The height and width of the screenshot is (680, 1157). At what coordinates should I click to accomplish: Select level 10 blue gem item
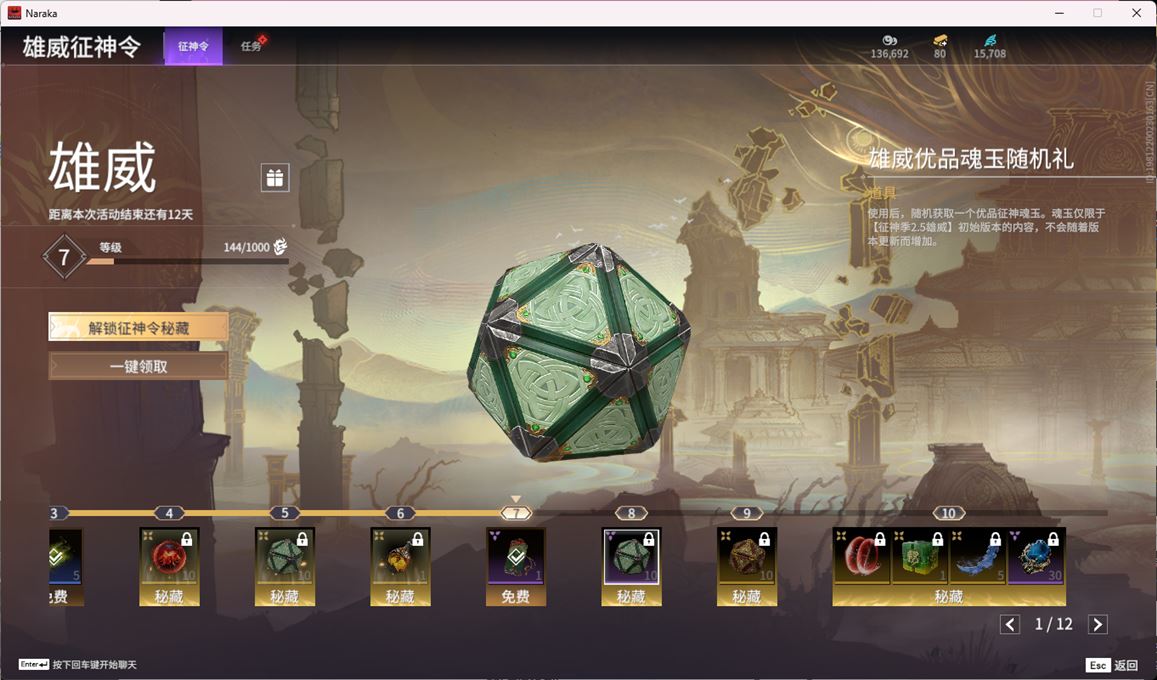[x=1036, y=557]
